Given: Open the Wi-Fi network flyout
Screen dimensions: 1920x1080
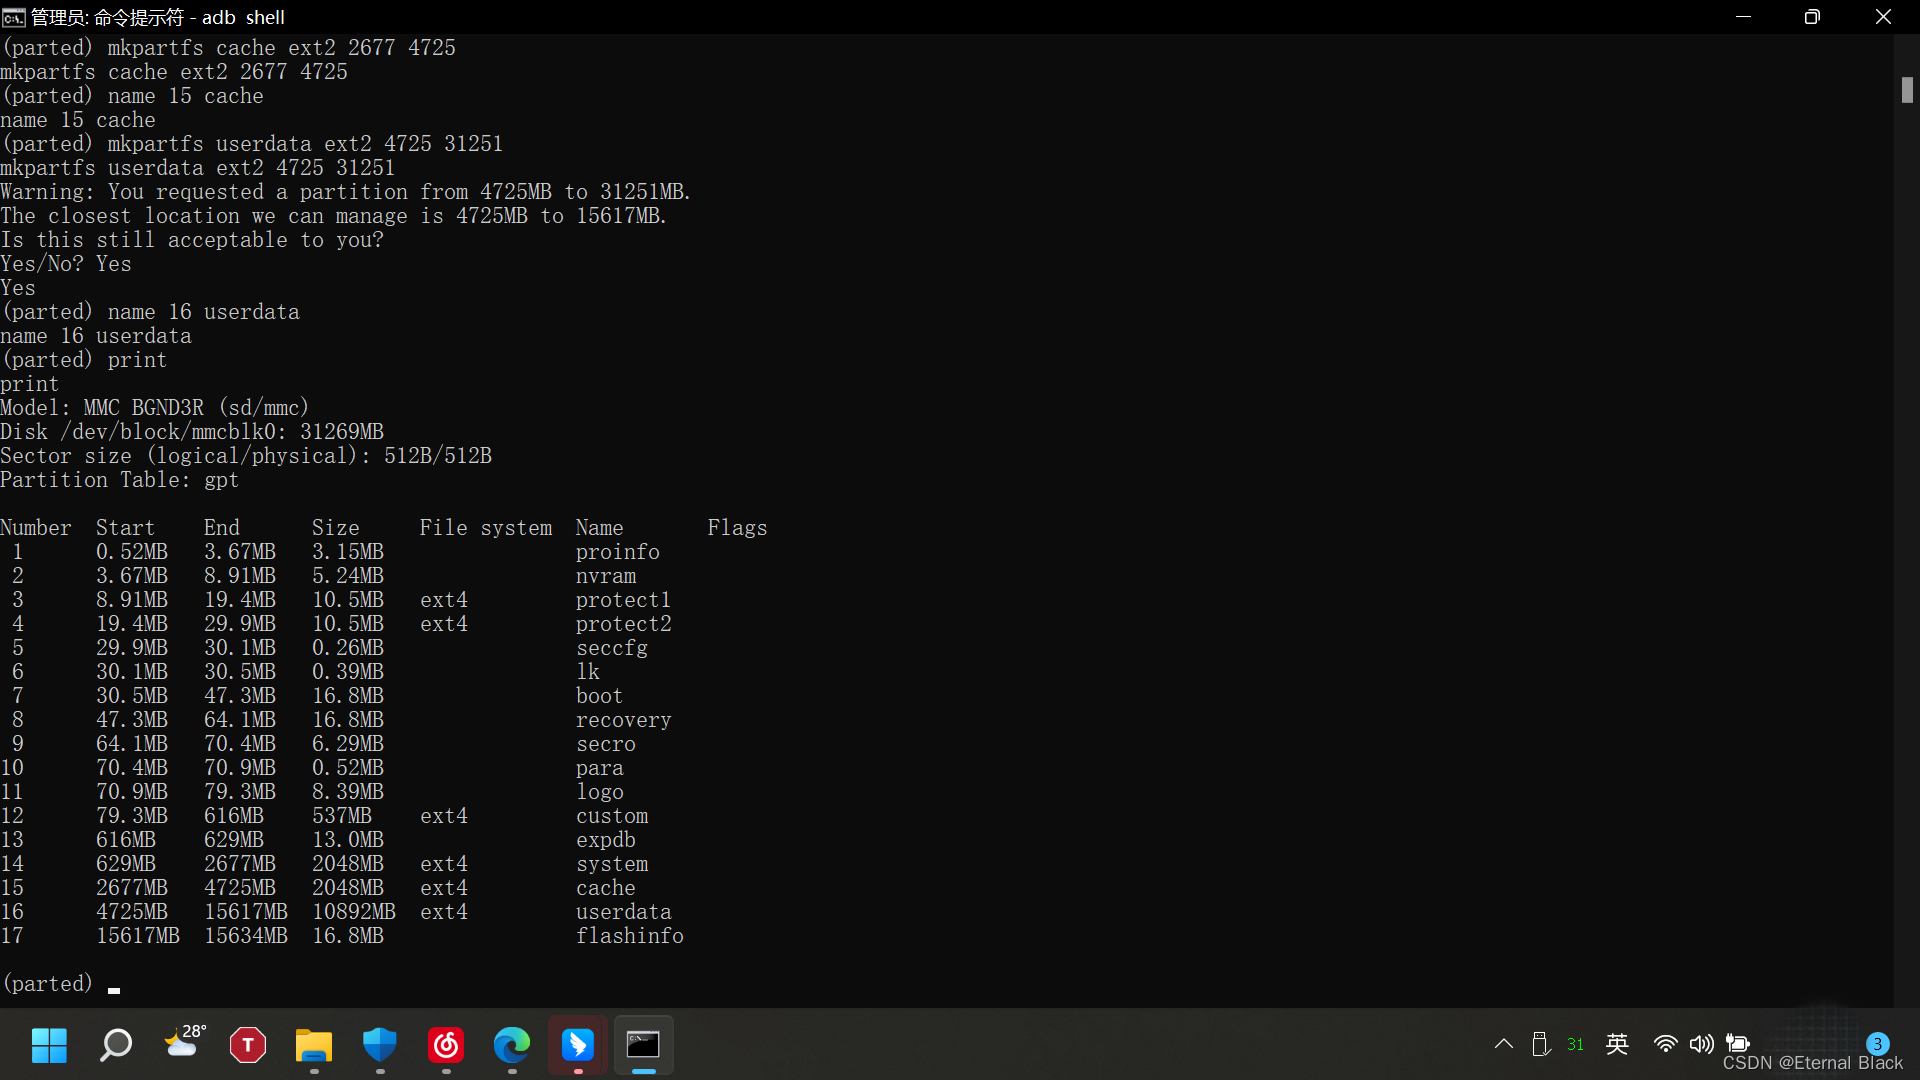Looking at the screenshot, I should [x=1665, y=1044].
